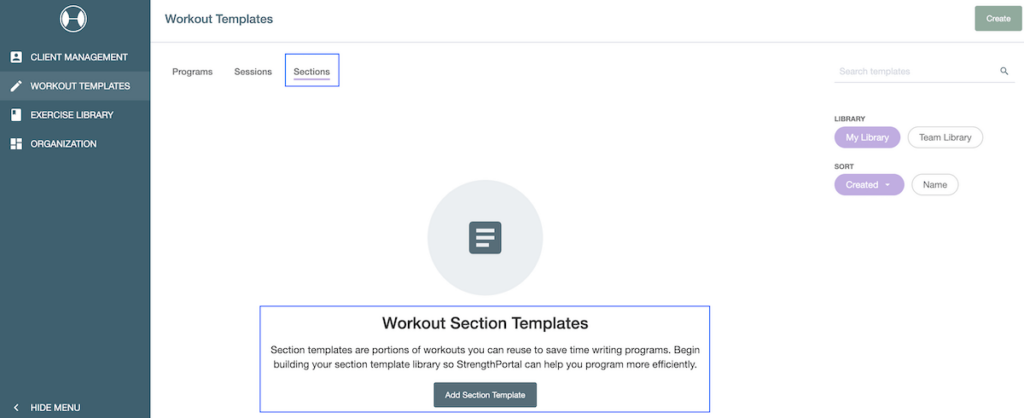The image size is (1024, 418).
Task: Go to Organization in the sidebar
Action: coord(63,144)
